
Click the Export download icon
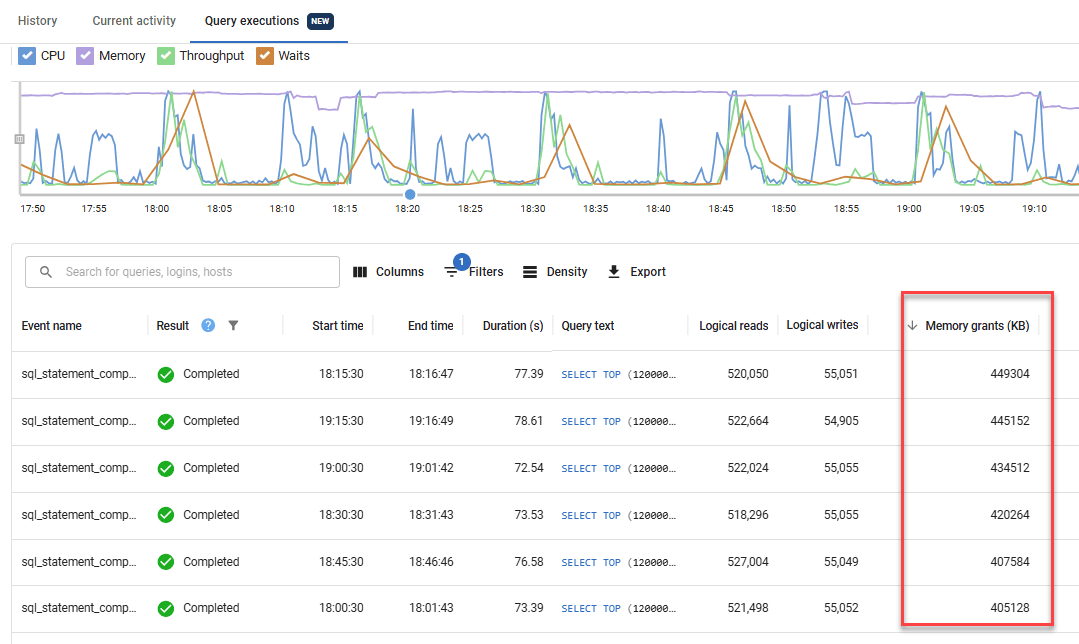(x=613, y=271)
